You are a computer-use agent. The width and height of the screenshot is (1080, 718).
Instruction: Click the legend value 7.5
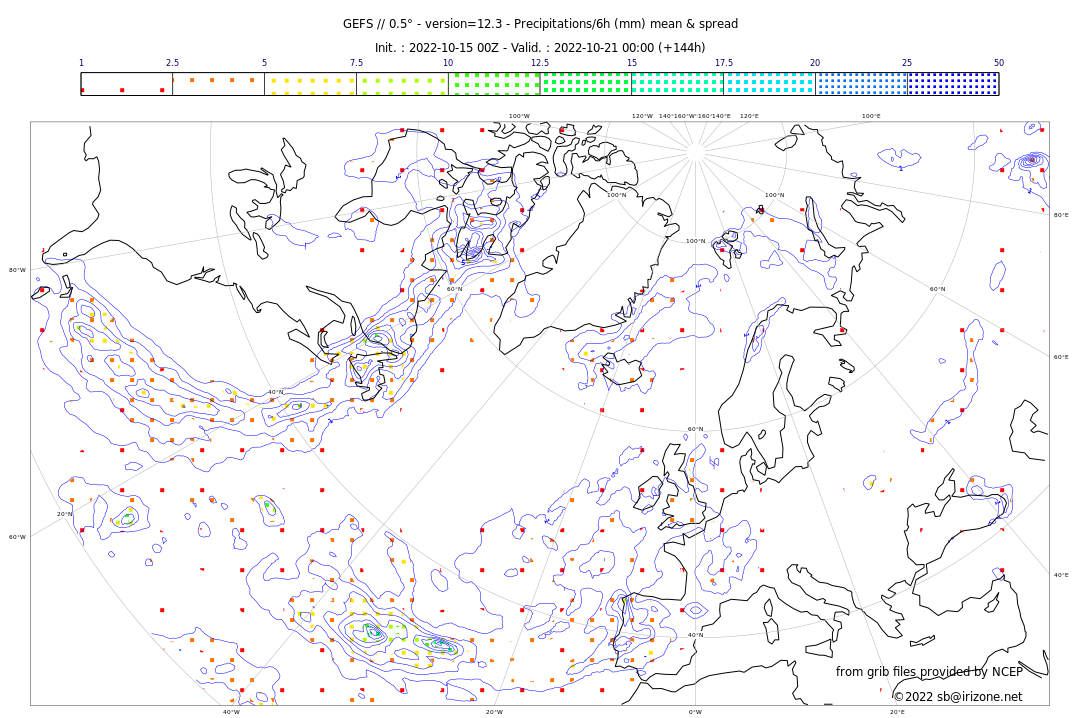(x=356, y=63)
